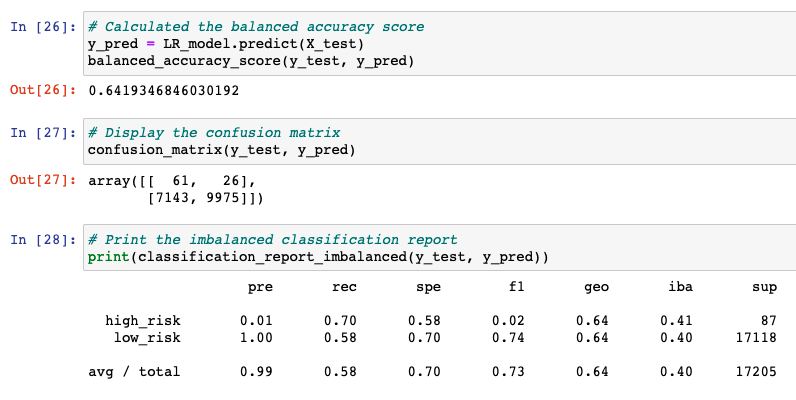Select output value 0.6419346846030192

coord(163,91)
